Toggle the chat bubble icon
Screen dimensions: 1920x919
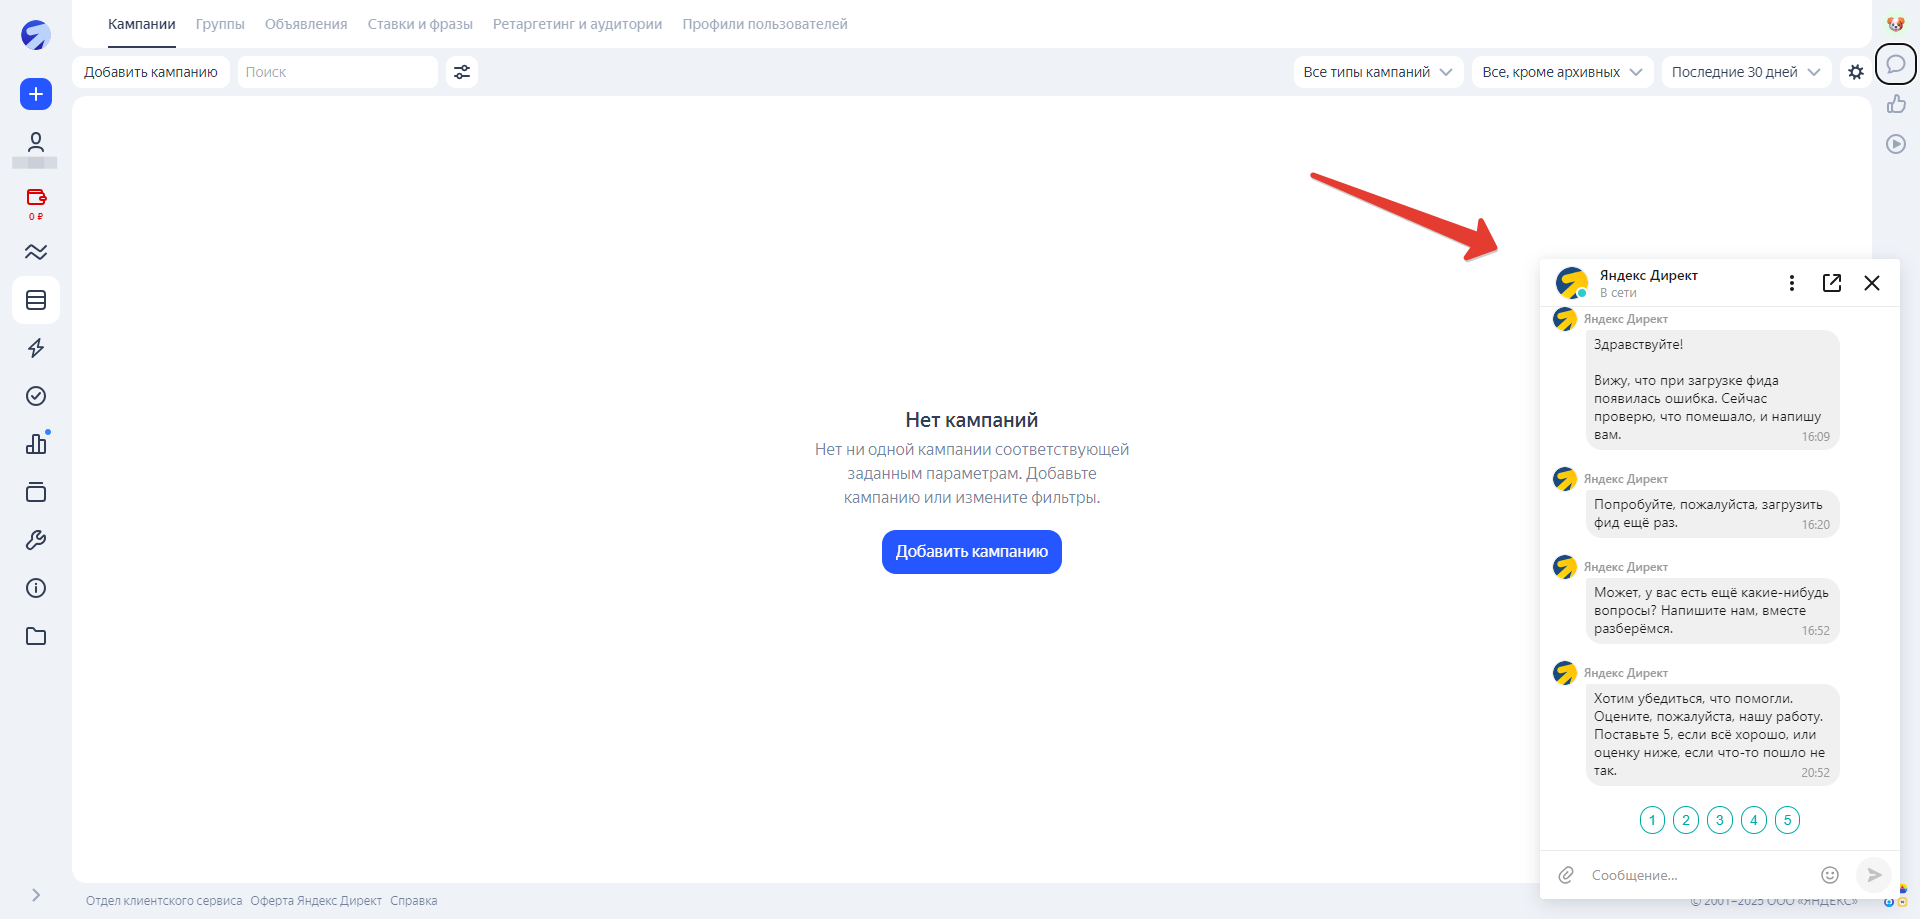pyautogui.click(x=1896, y=64)
